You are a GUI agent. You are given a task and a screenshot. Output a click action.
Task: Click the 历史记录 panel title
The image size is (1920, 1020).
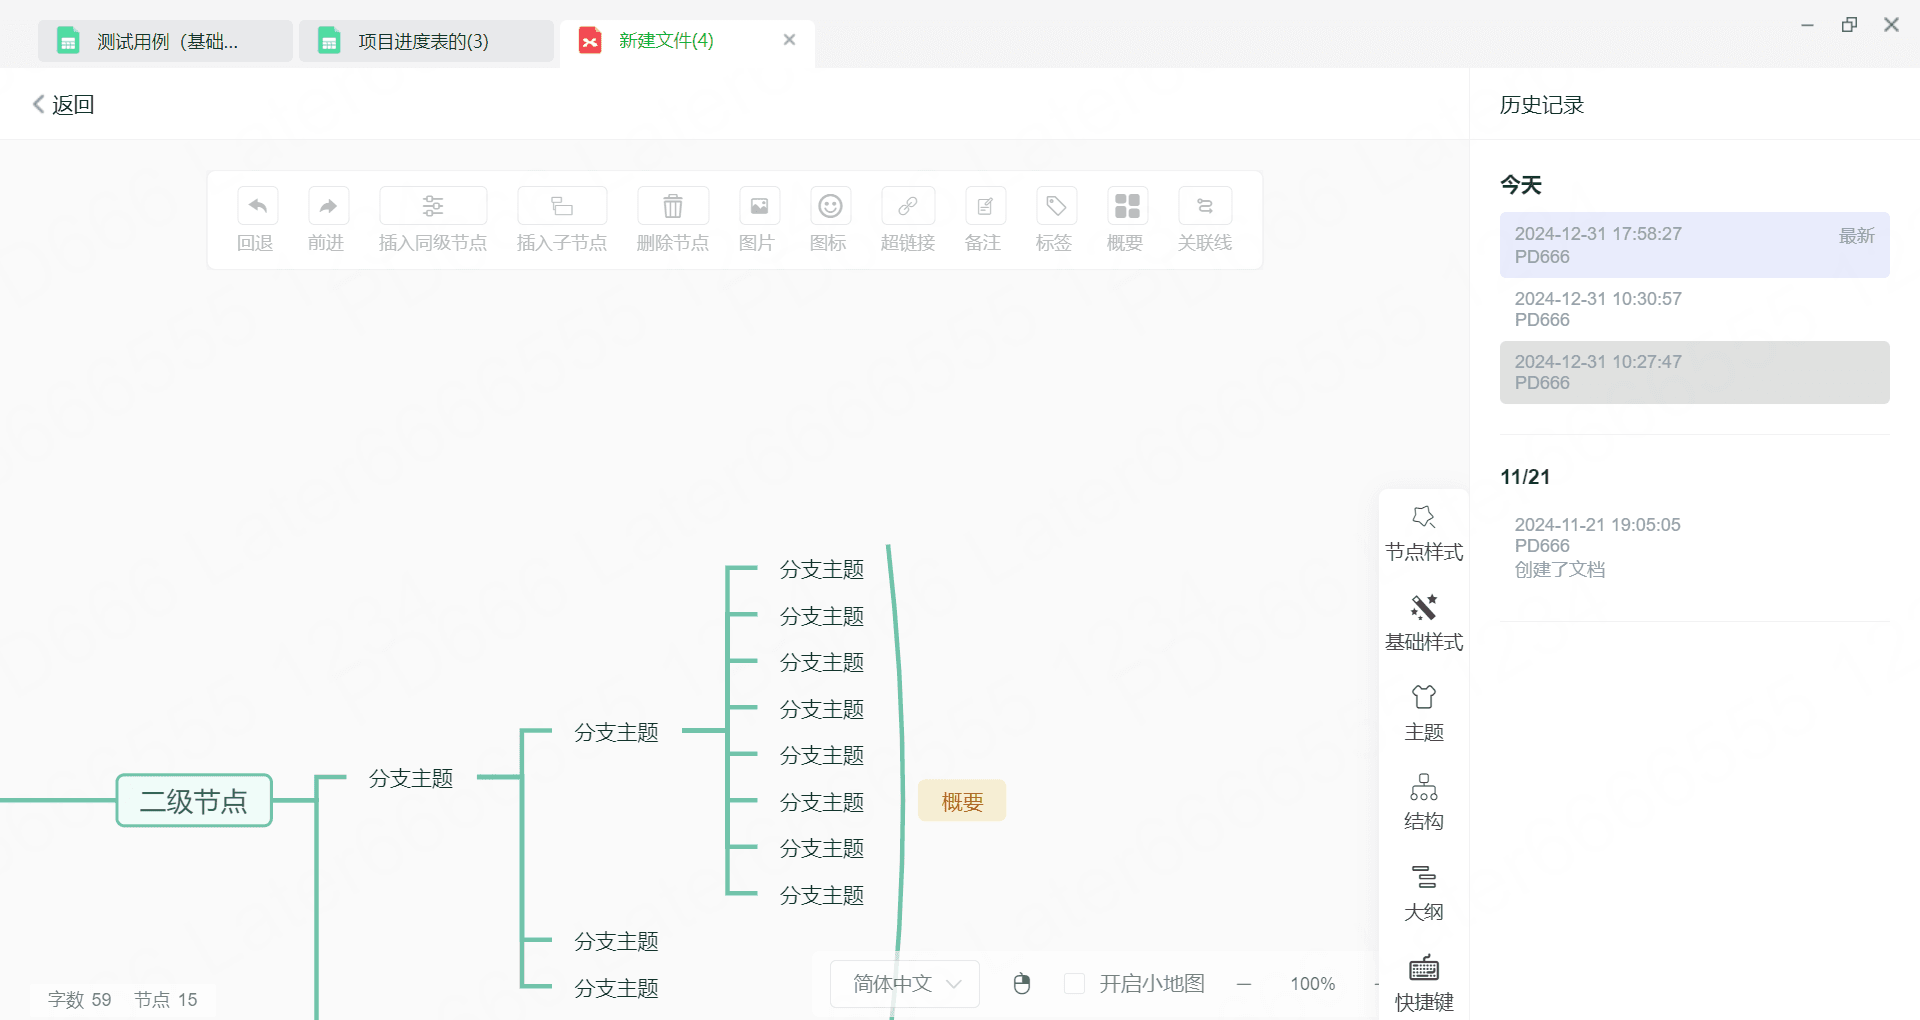(x=1542, y=105)
